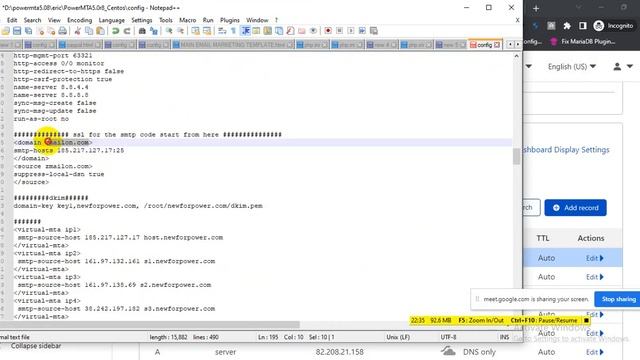Click the green Undo arrow
This screenshot has width=640, height=360.
point(116,31)
